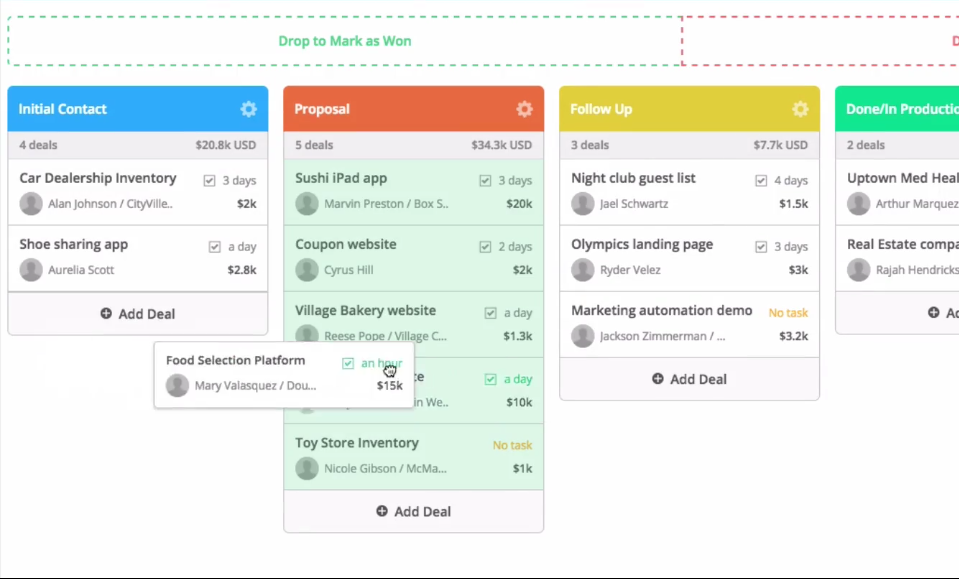Click Alan Johnson's avatar icon

[31, 204]
